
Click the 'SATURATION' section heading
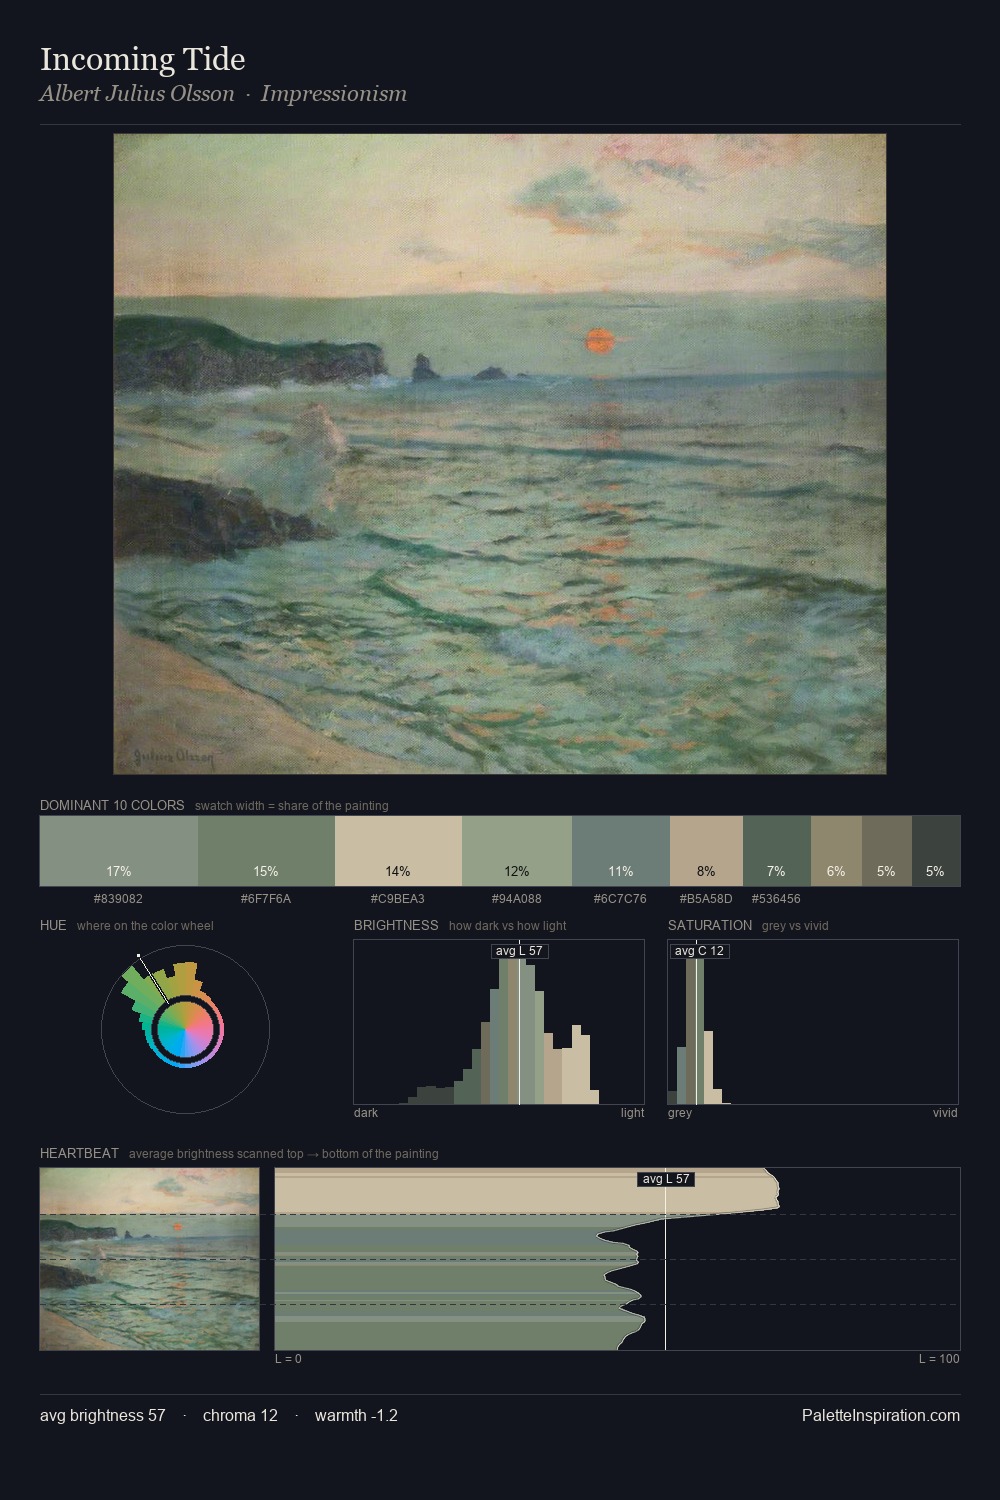coord(710,925)
